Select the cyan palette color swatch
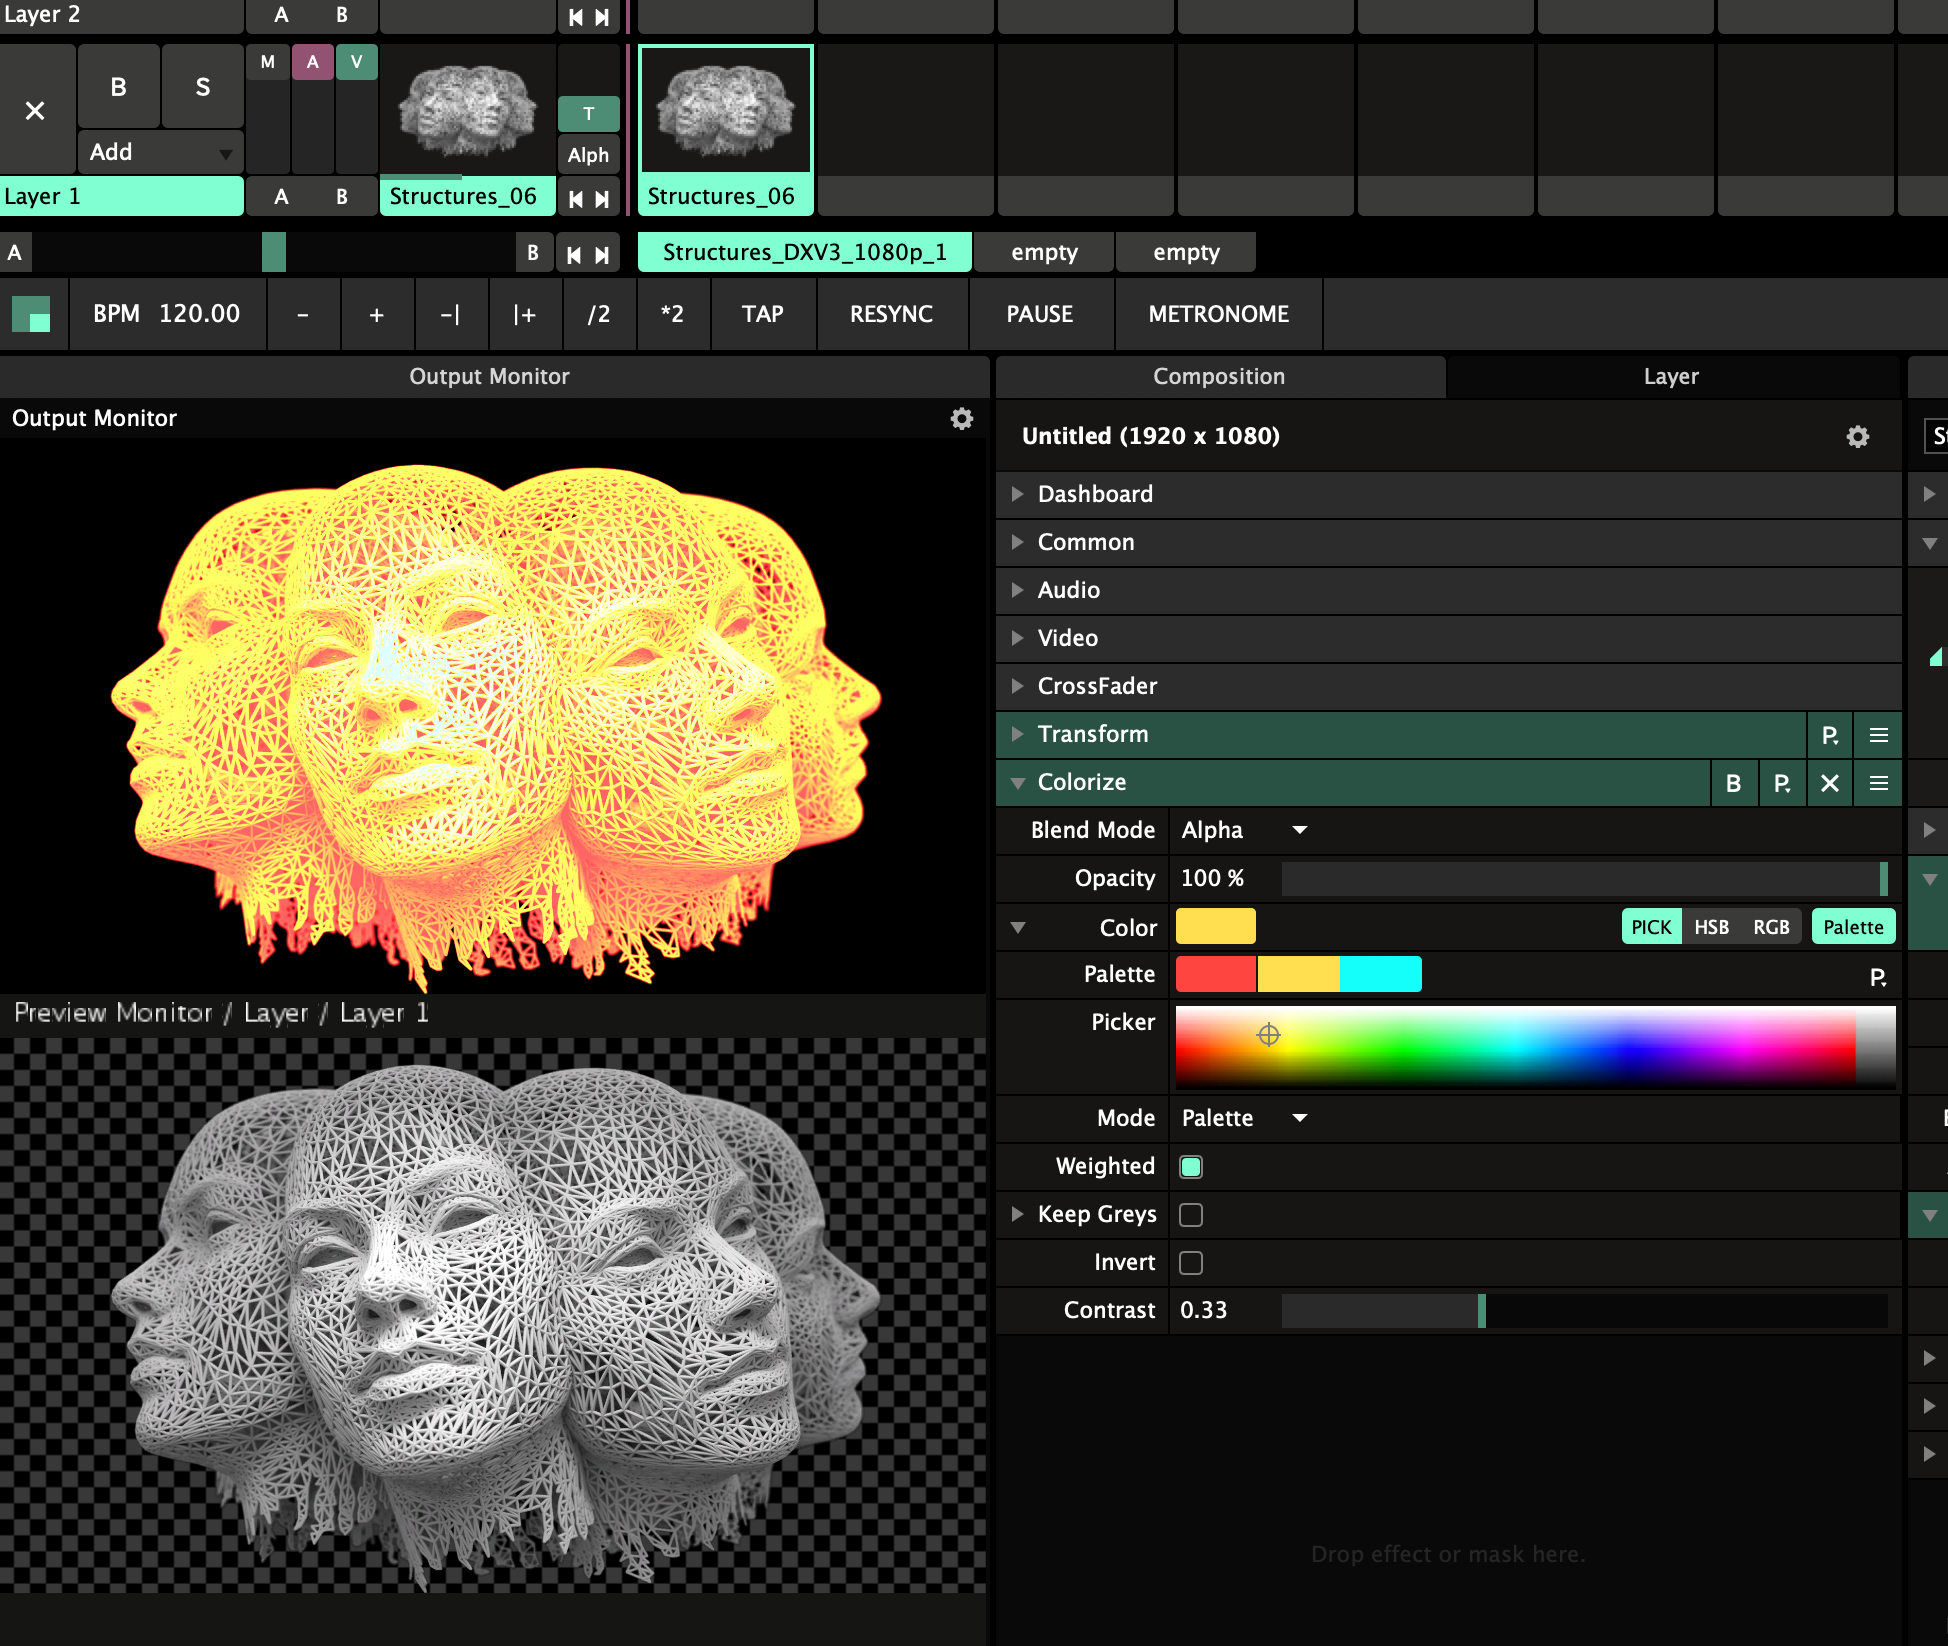 click(x=1380, y=974)
